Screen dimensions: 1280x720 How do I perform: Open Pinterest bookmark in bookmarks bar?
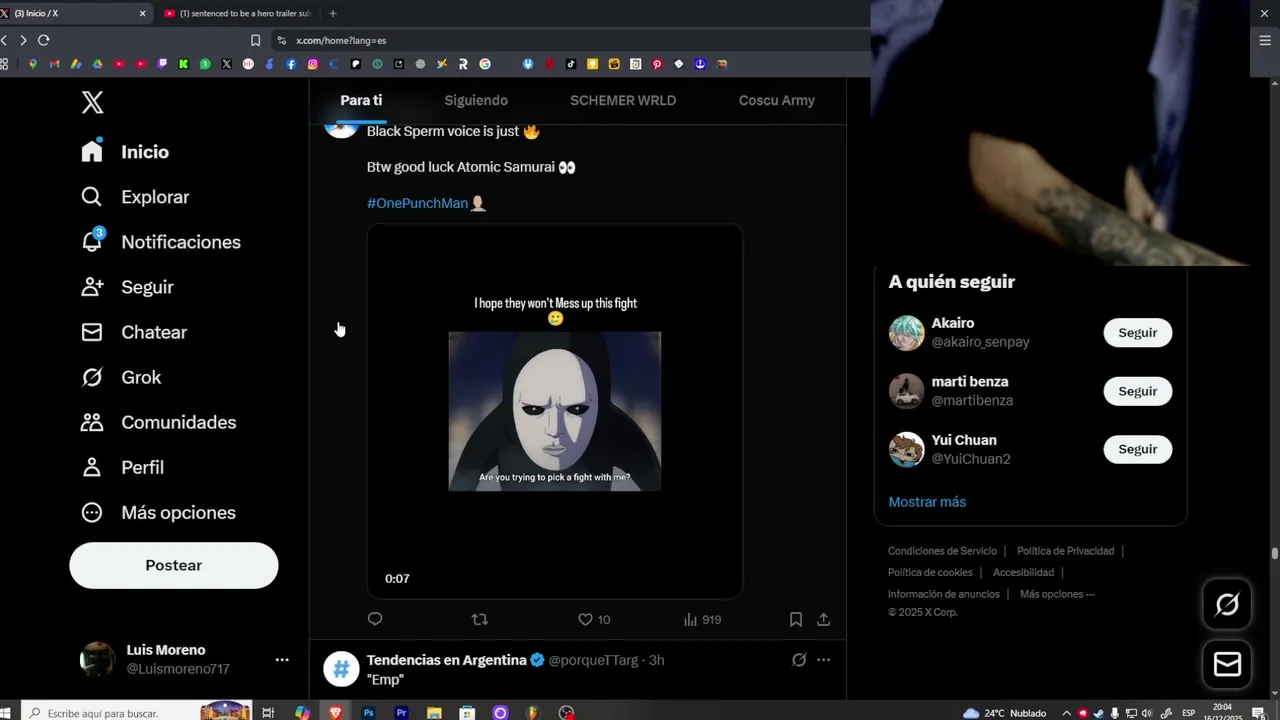pyautogui.click(x=657, y=64)
